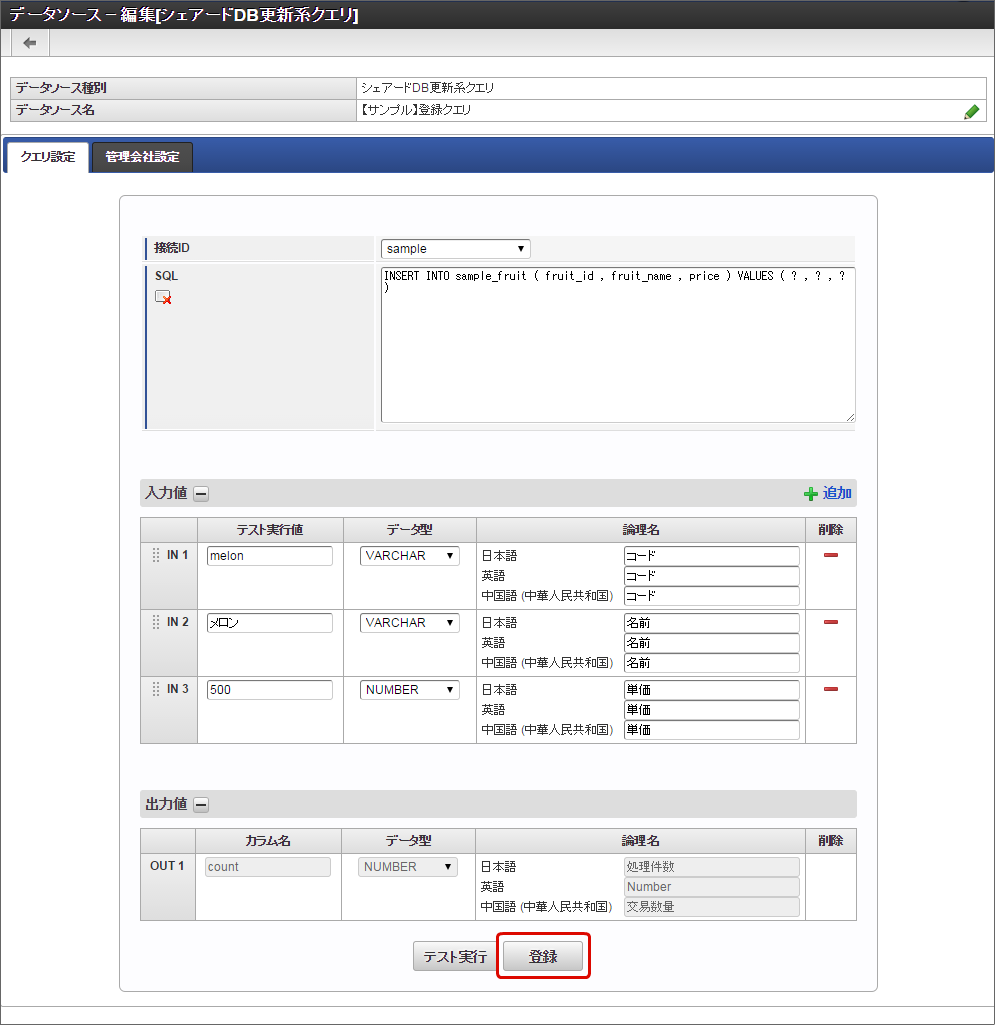Open the 接続ID sample dropdown

pyautogui.click(x=456, y=249)
